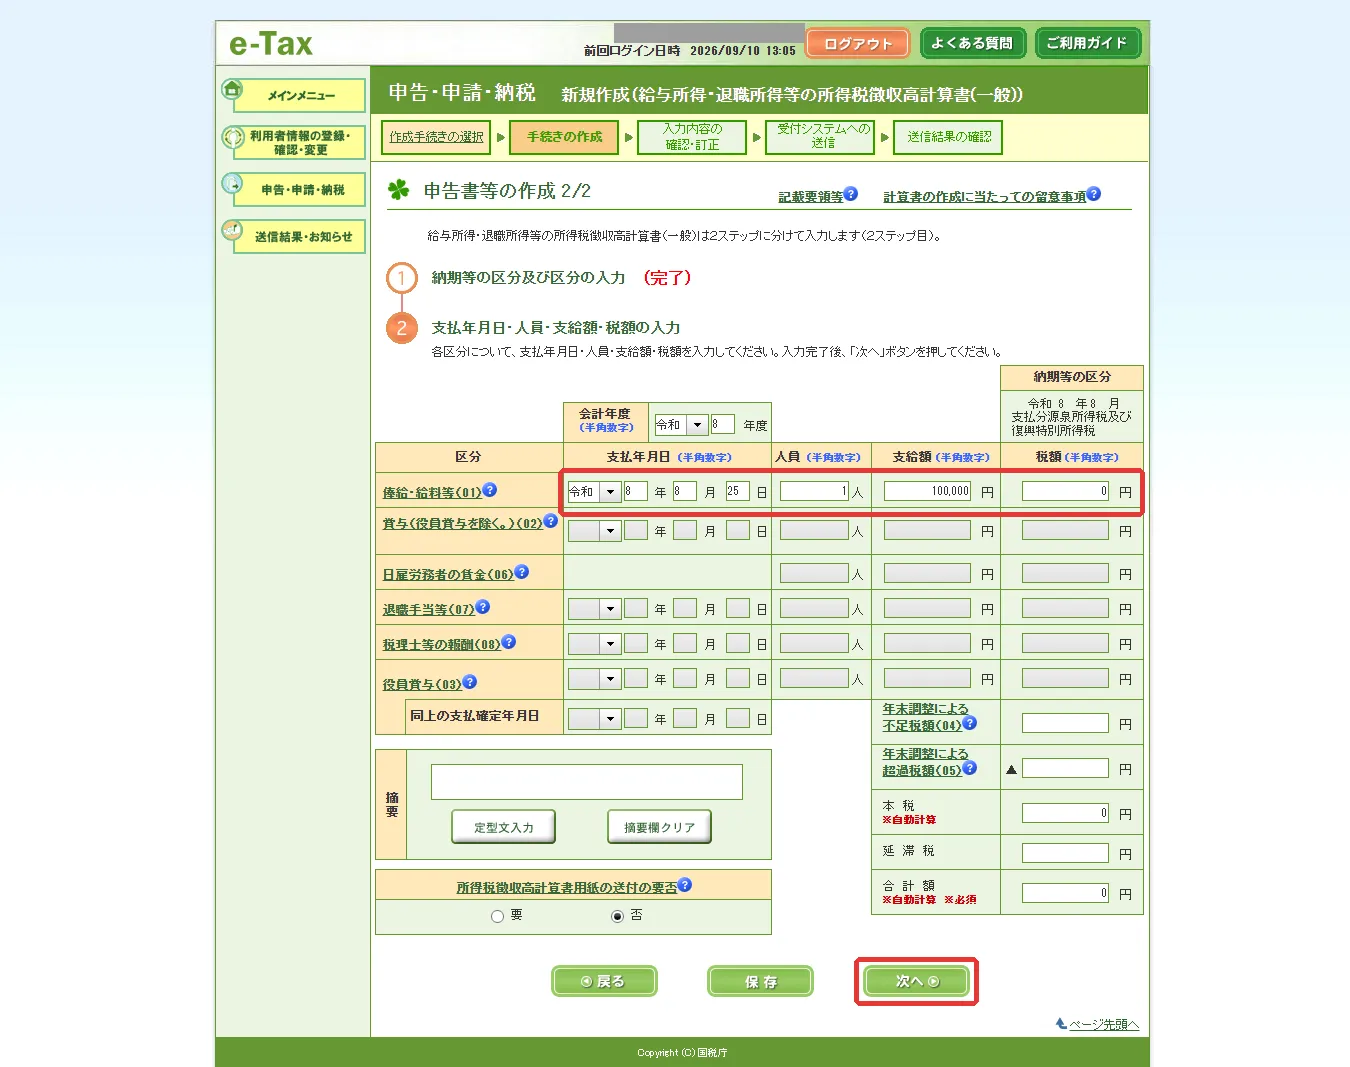This screenshot has width=1350, height=1067.
Task: Click help icon beside 日雇労務者の賃金(06)
Action: coord(522,572)
